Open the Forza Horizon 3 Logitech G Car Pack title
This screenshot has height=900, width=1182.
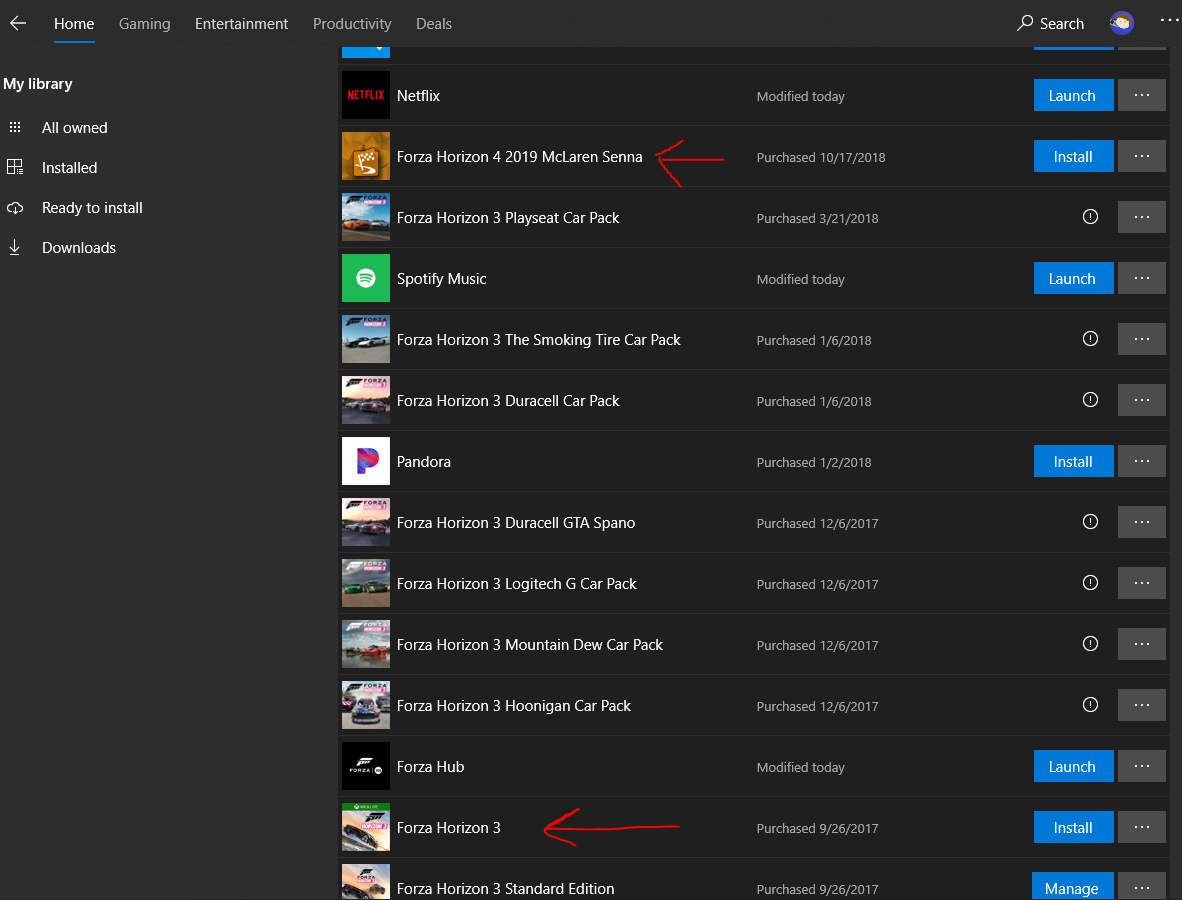click(x=516, y=583)
